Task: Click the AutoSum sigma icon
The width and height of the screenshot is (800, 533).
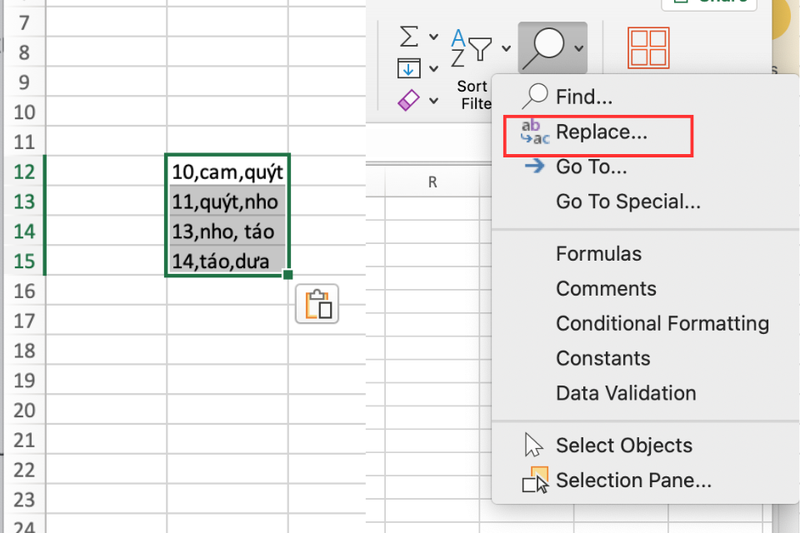Action: pos(409,37)
